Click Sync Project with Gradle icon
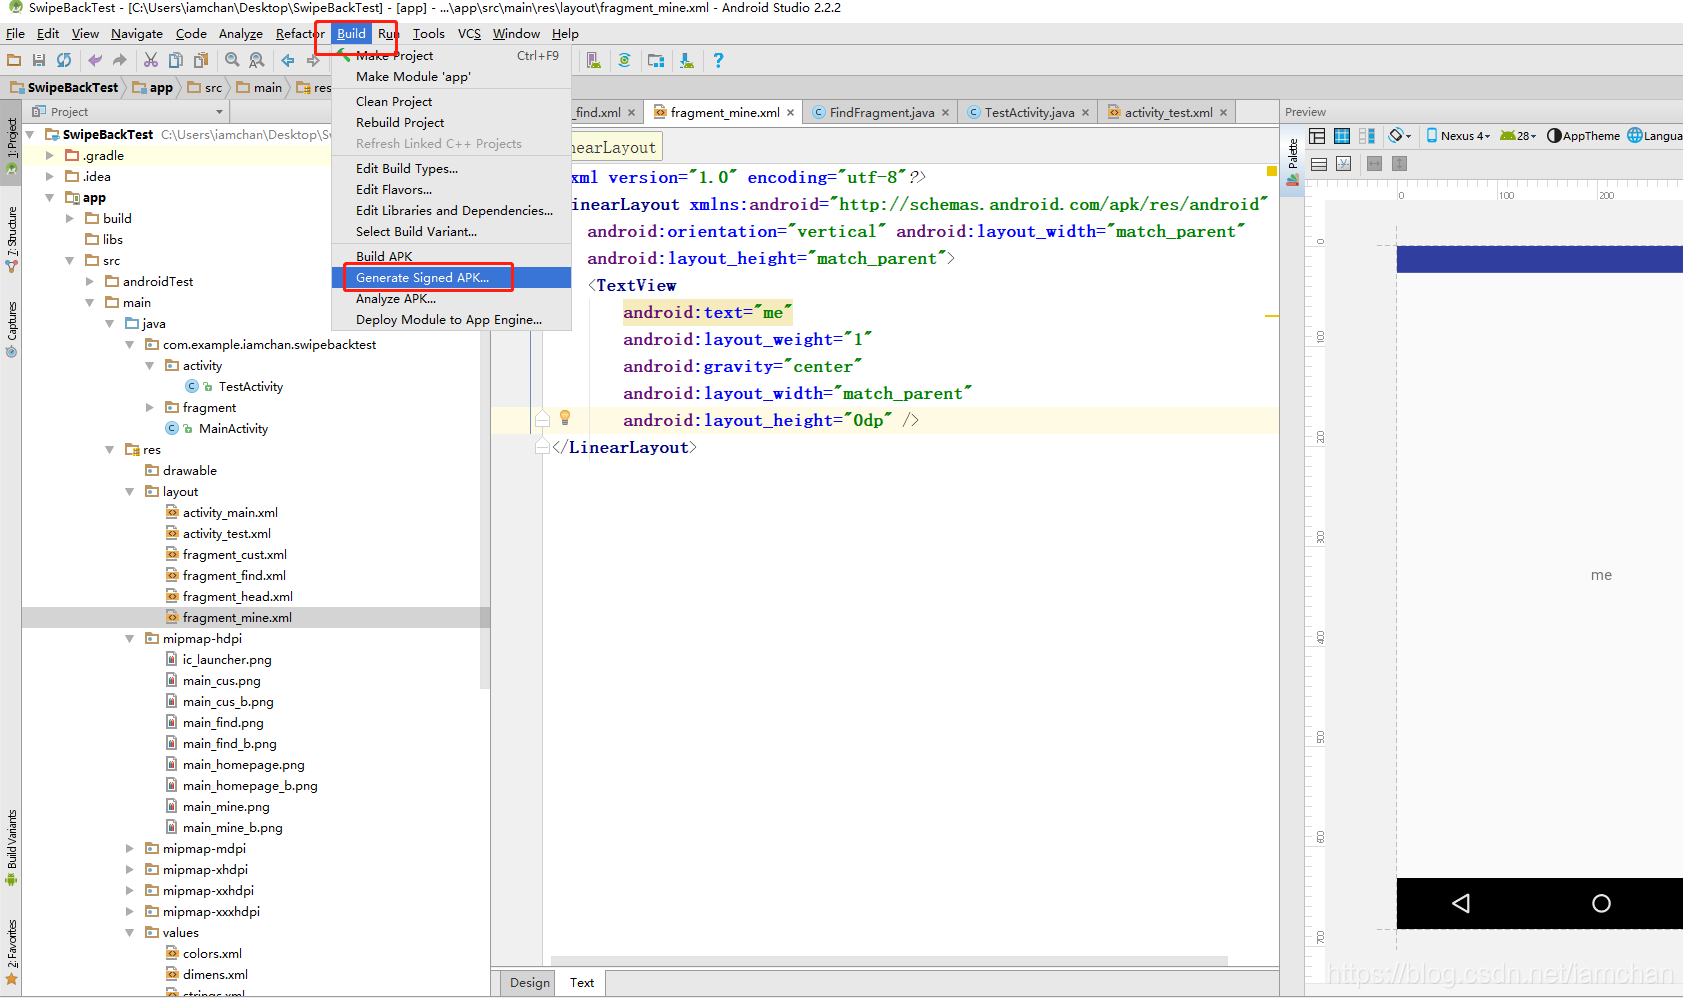Viewport: 1683px width, 998px height. 624,60
